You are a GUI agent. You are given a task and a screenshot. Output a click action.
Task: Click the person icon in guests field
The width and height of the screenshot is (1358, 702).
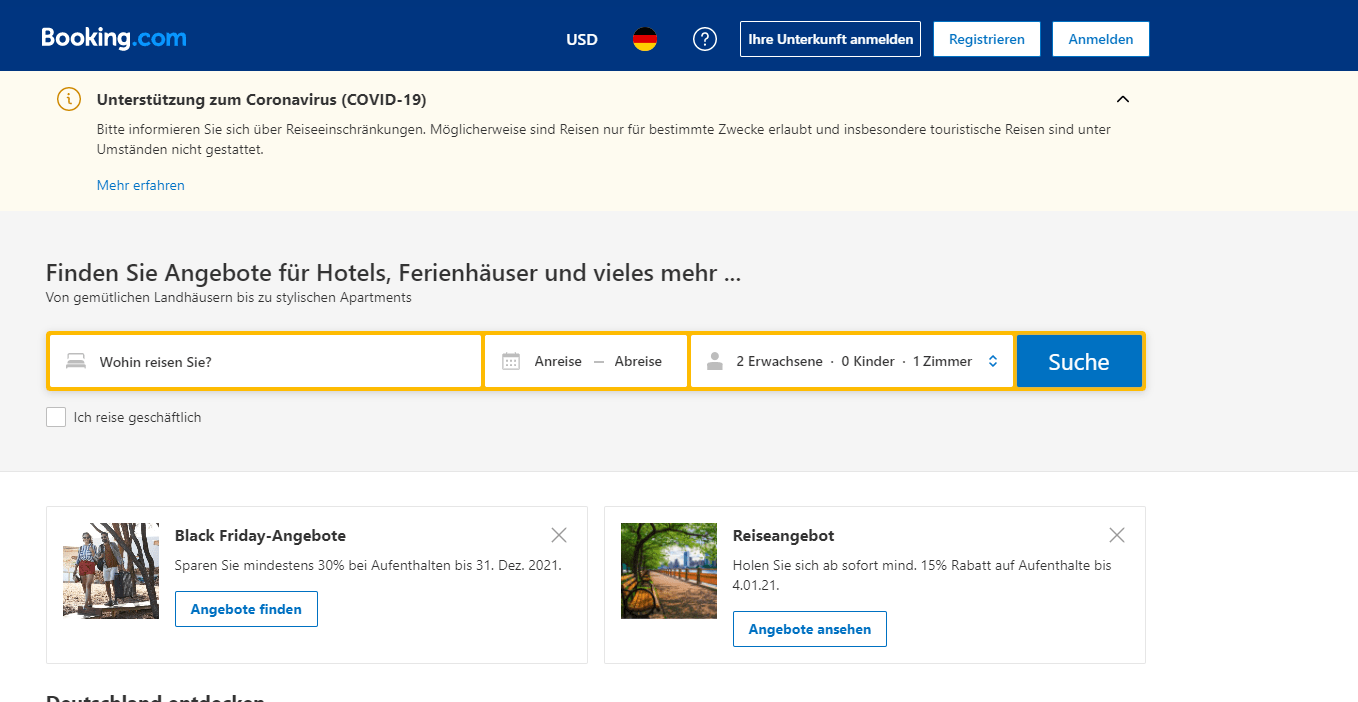coord(714,361)
